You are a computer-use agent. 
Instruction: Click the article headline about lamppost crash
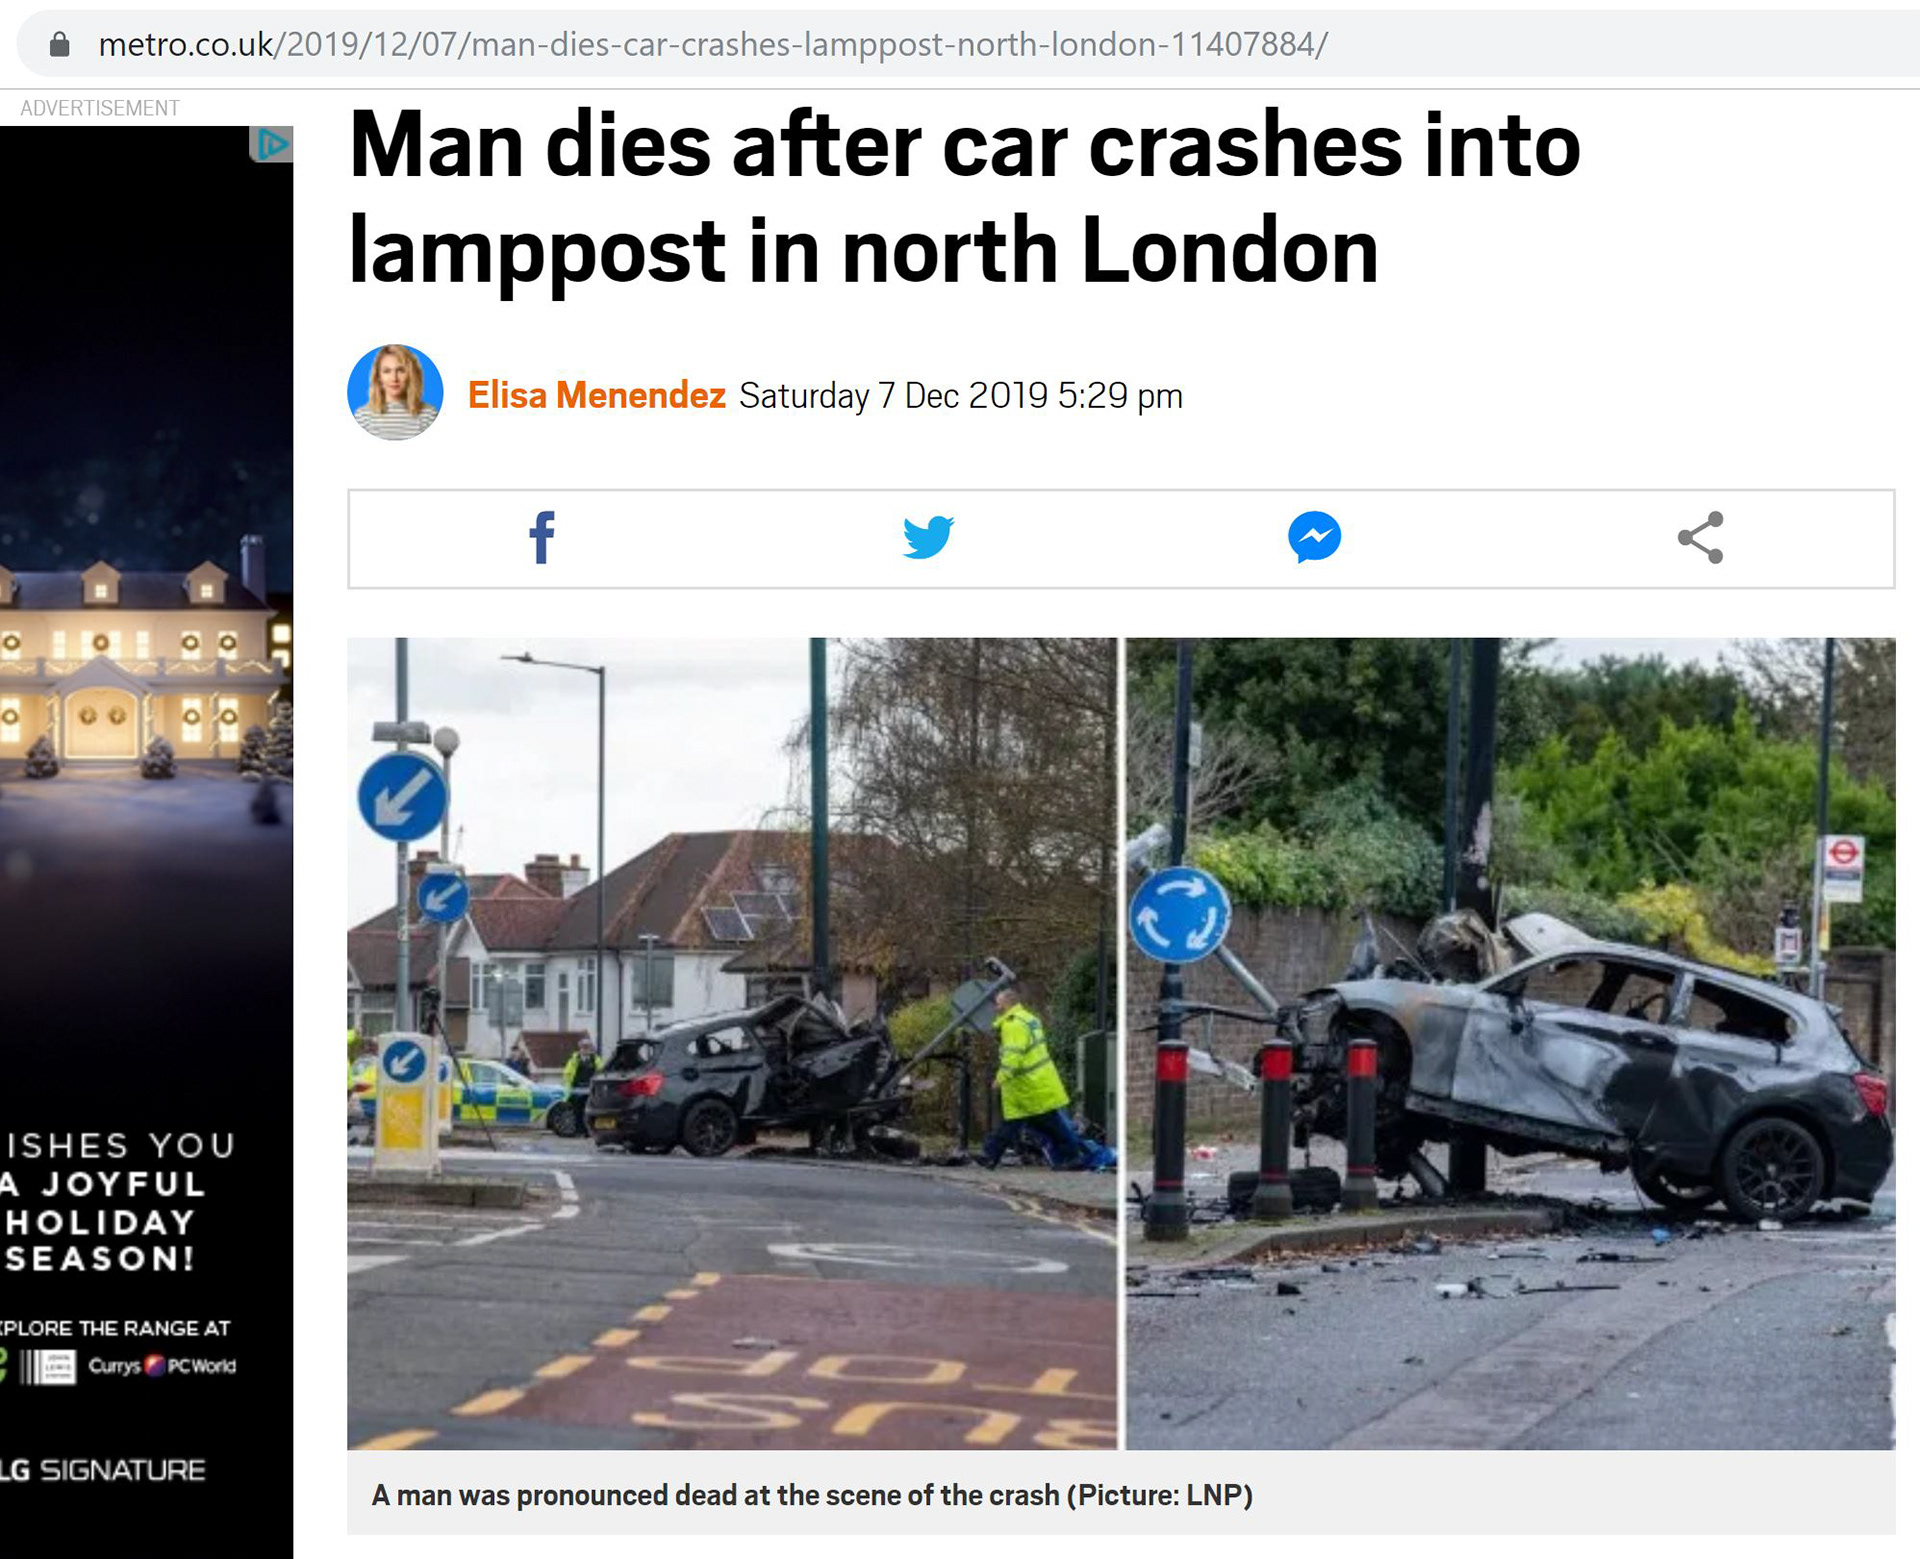964,197
